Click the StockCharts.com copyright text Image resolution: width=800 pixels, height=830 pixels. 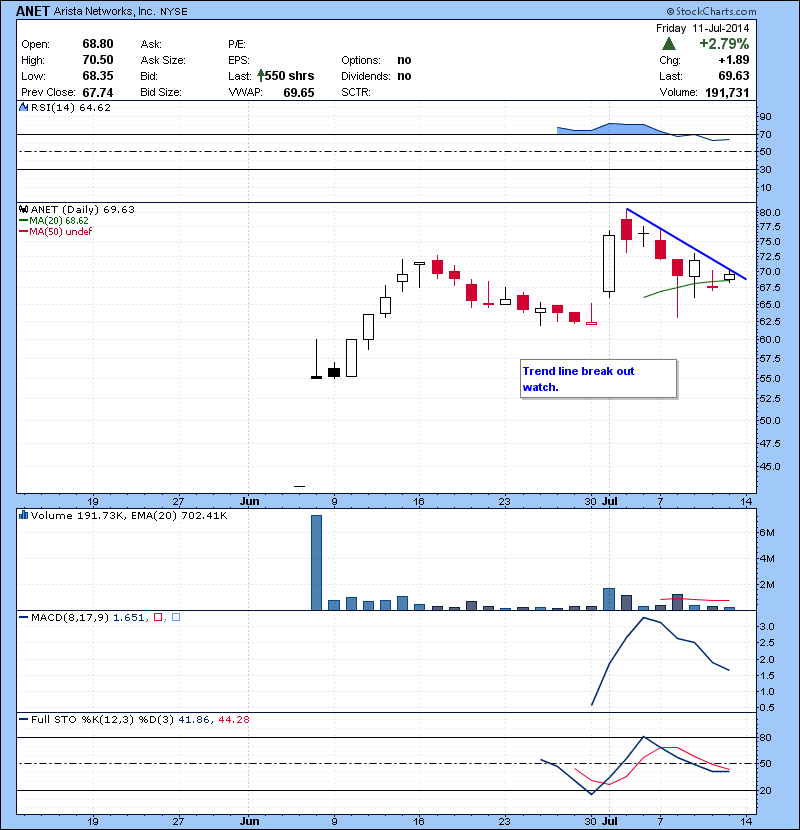click(711, 11)
